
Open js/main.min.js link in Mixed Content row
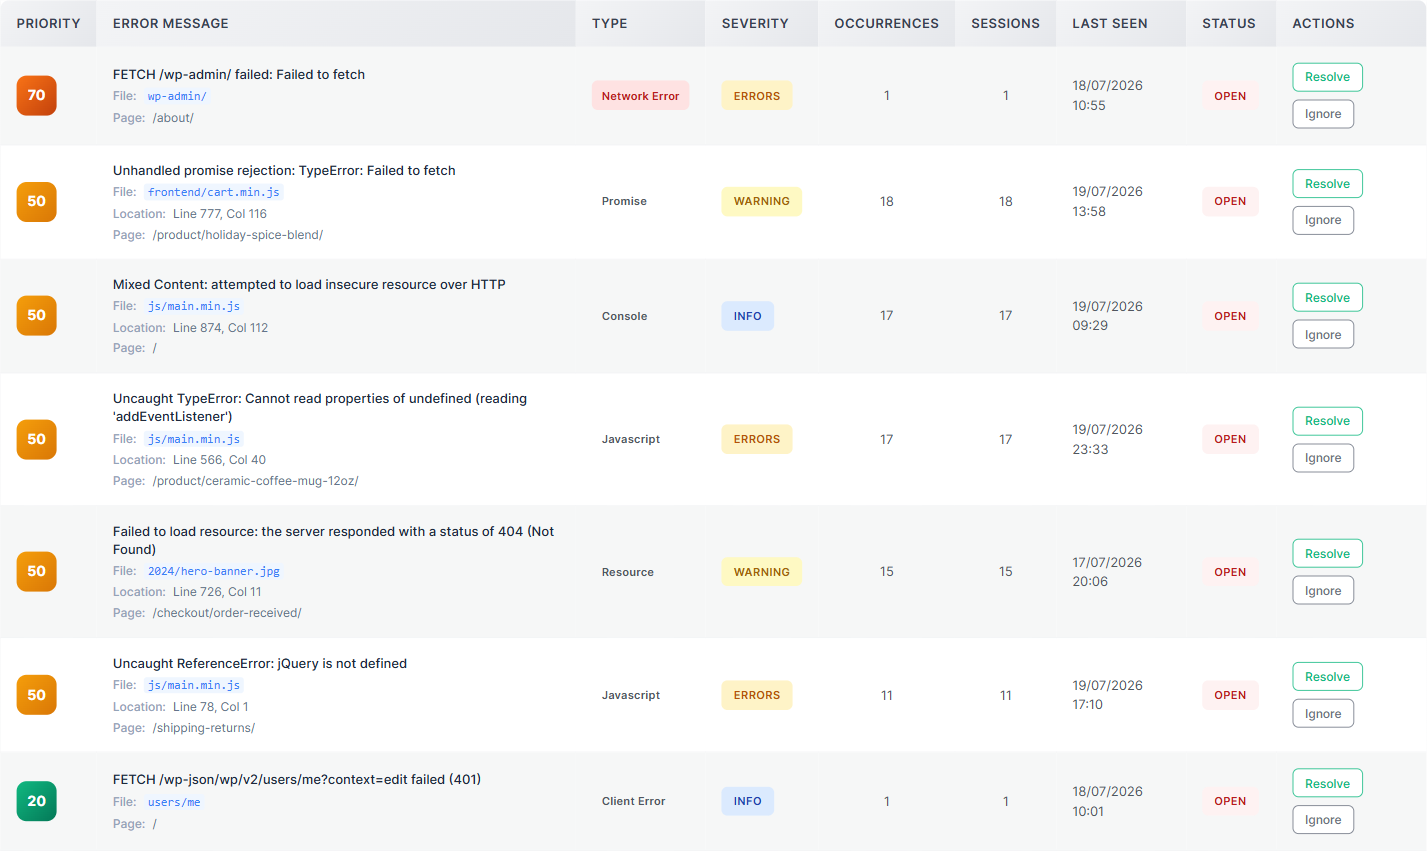tap(194, 306)
